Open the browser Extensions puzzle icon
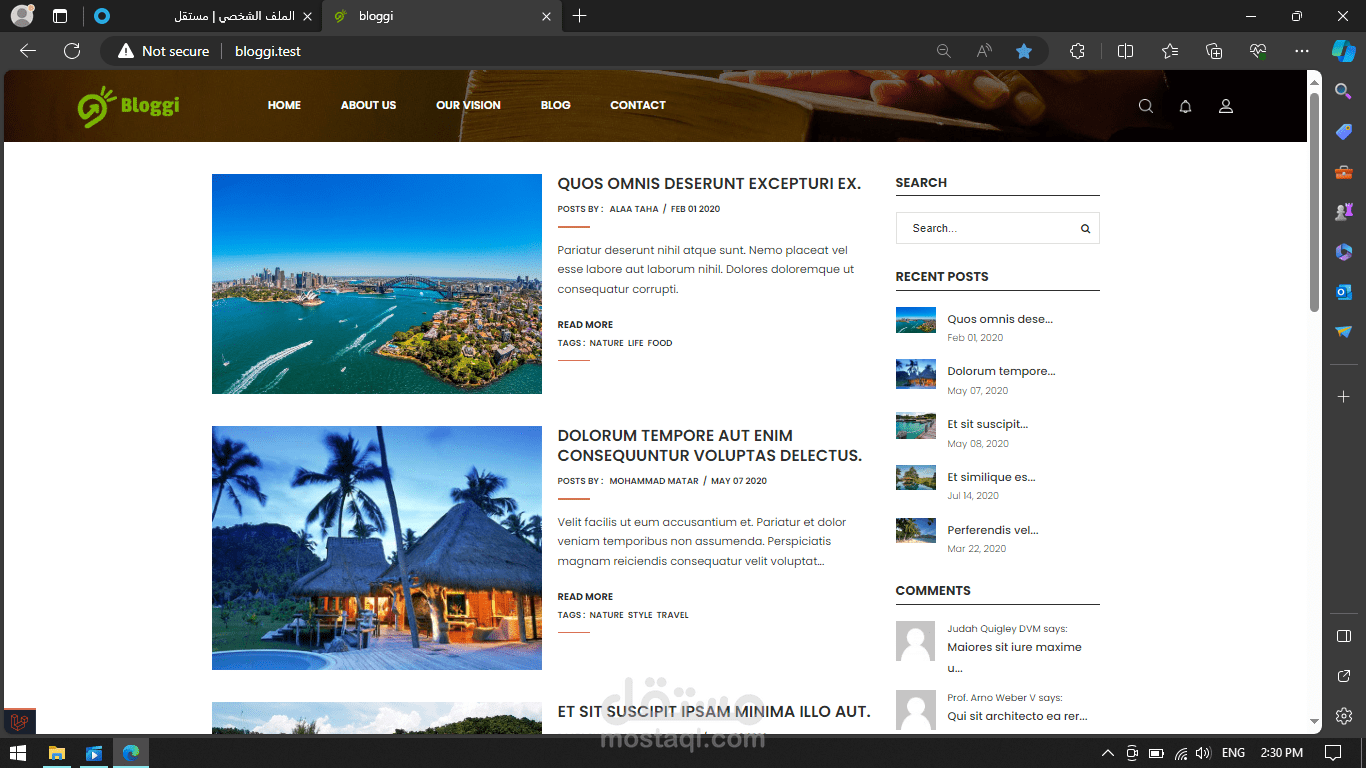The width and height of the screenshot is (1366, 768). 1077,51
